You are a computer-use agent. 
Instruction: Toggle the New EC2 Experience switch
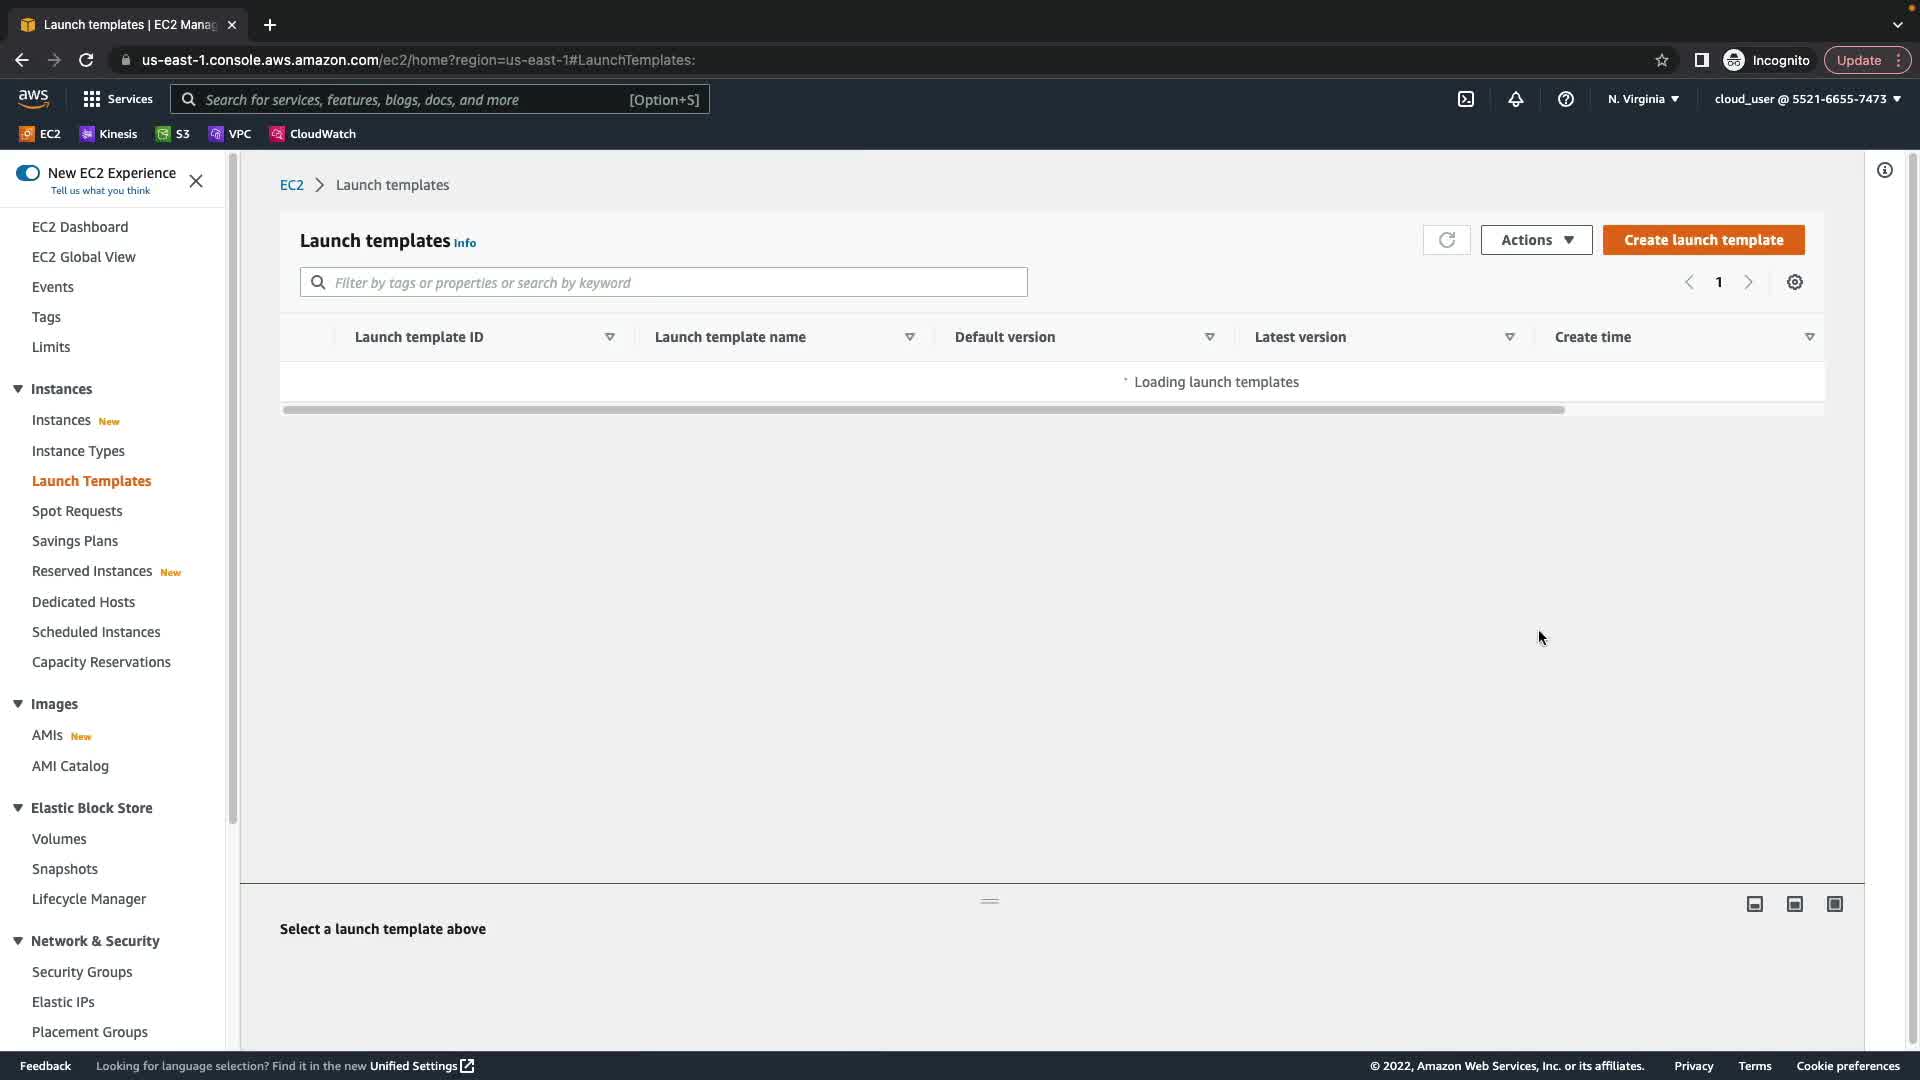pos(28,173)
